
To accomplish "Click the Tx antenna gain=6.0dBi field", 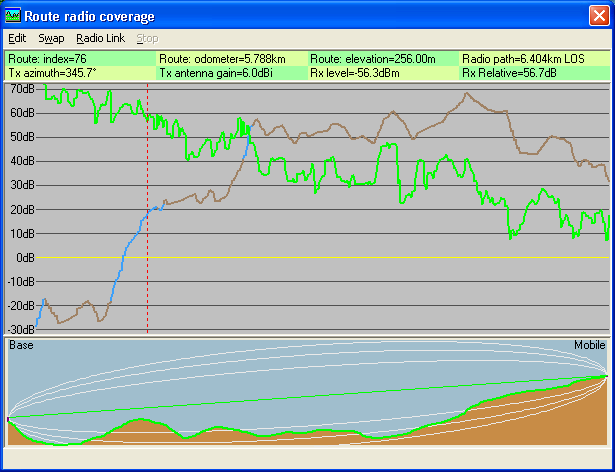I will [231, 73].
